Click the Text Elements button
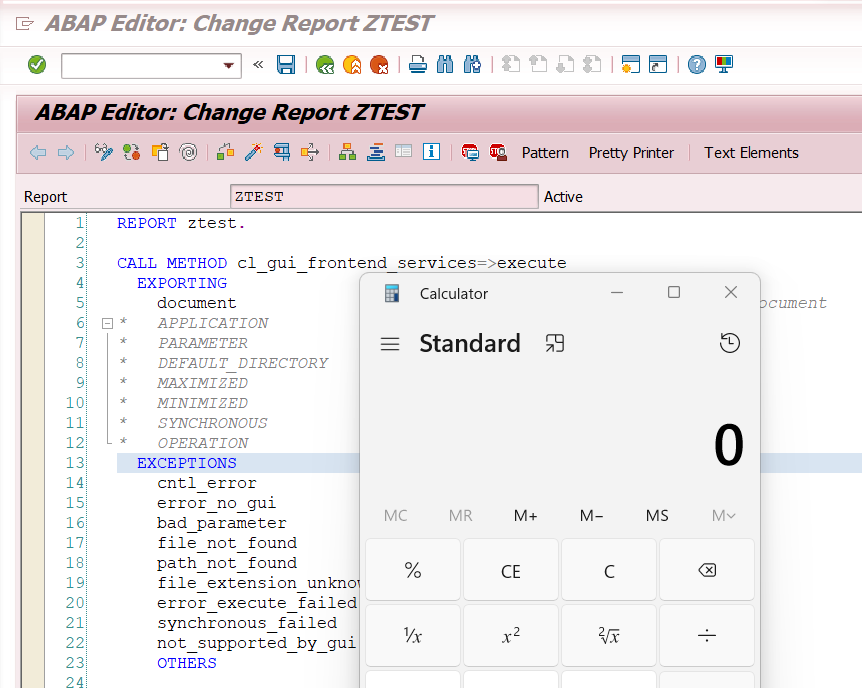 tap(752, 153)
